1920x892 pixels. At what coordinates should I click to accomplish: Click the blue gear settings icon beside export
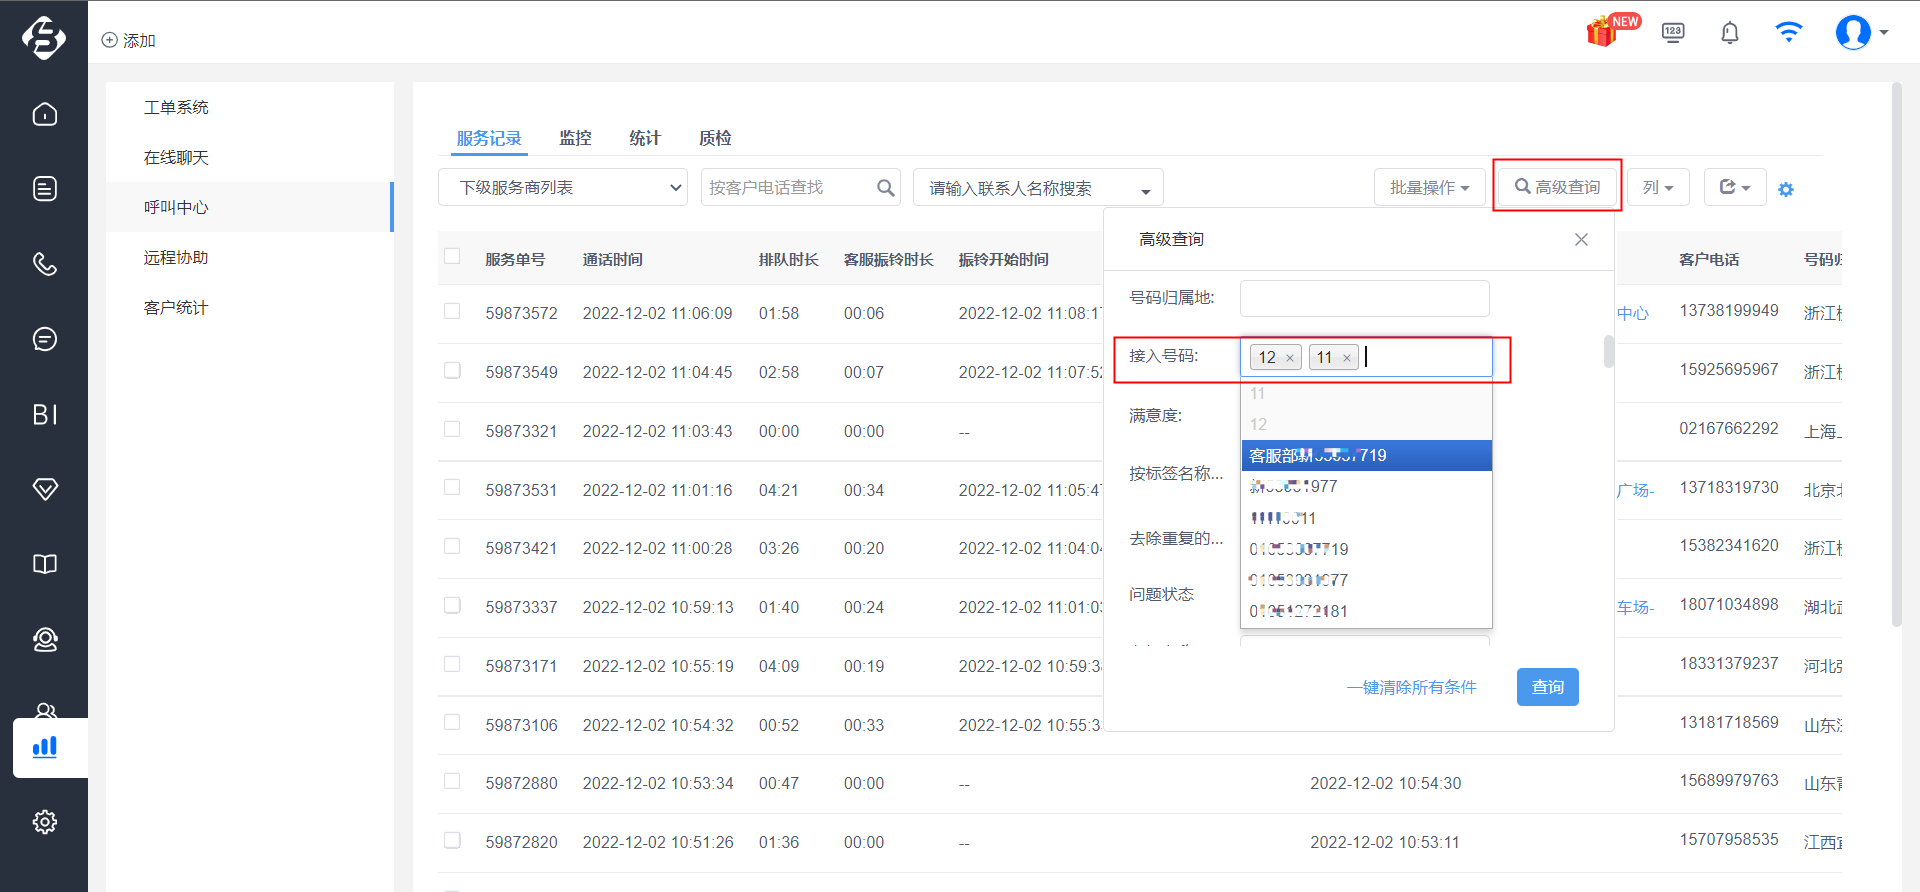(1786, 189)
